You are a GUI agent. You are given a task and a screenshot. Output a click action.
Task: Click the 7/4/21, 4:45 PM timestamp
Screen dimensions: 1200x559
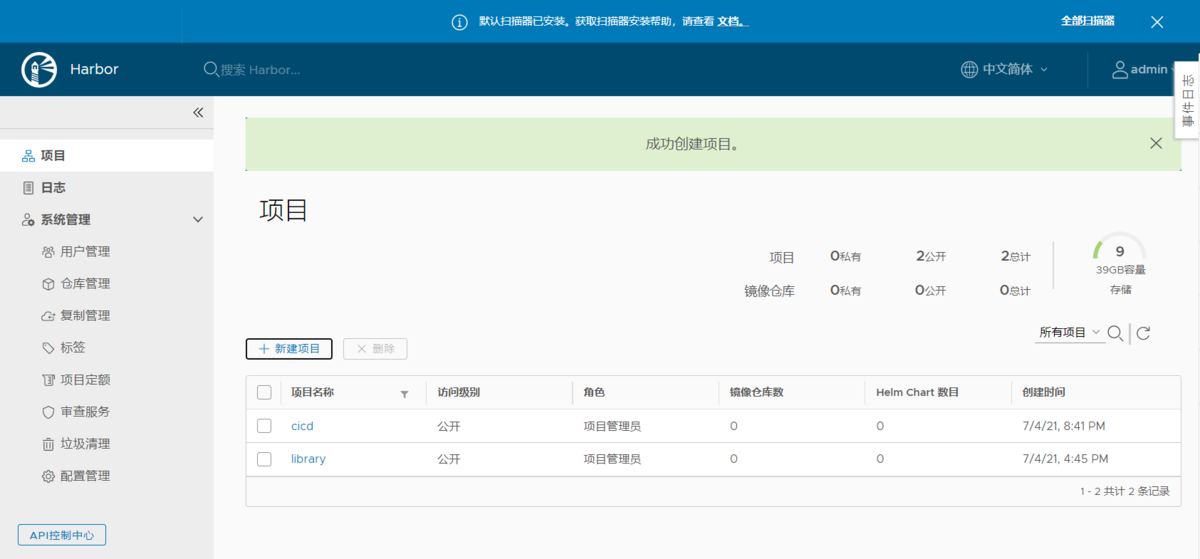coord(1065,459)
